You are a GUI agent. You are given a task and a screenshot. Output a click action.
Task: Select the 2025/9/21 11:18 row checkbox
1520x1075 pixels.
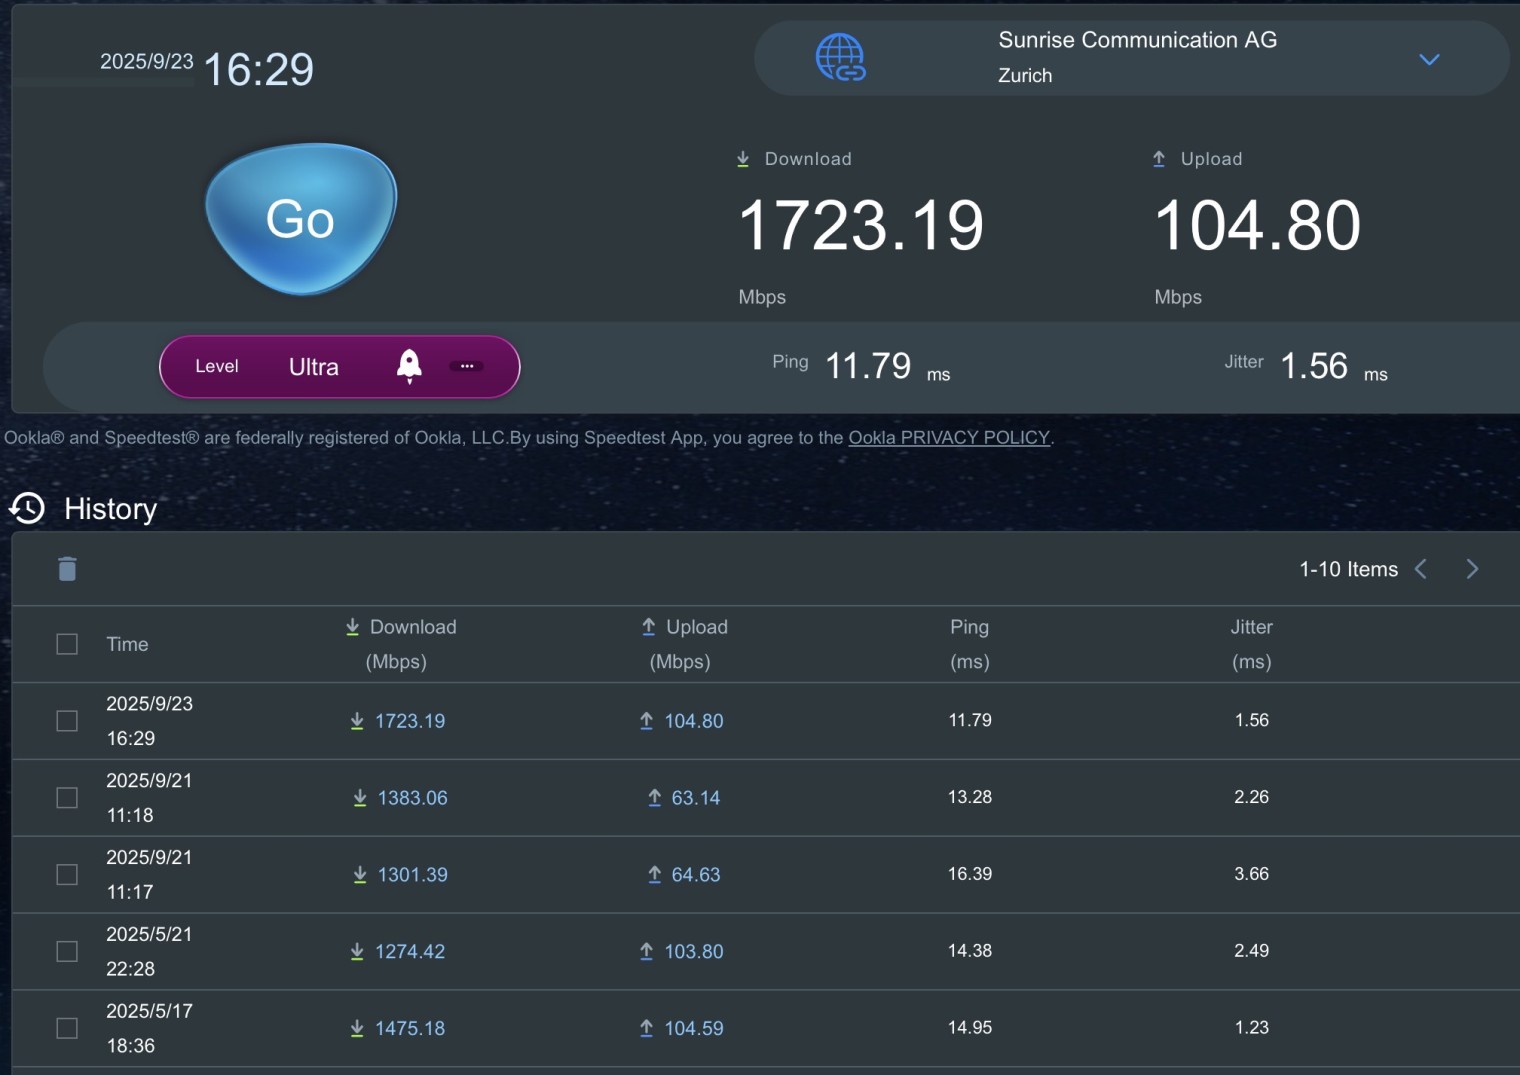(x=67, y=798)
